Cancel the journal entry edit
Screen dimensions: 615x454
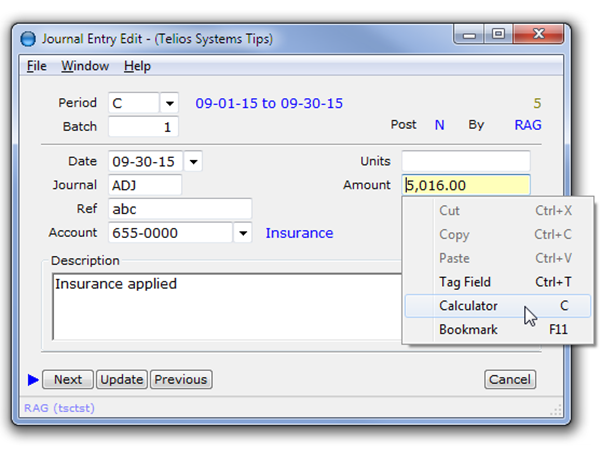[x=510, y=379]
